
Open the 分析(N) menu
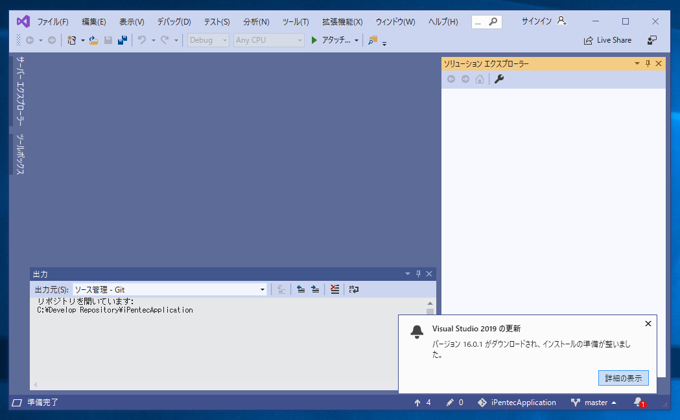(256, 22)
